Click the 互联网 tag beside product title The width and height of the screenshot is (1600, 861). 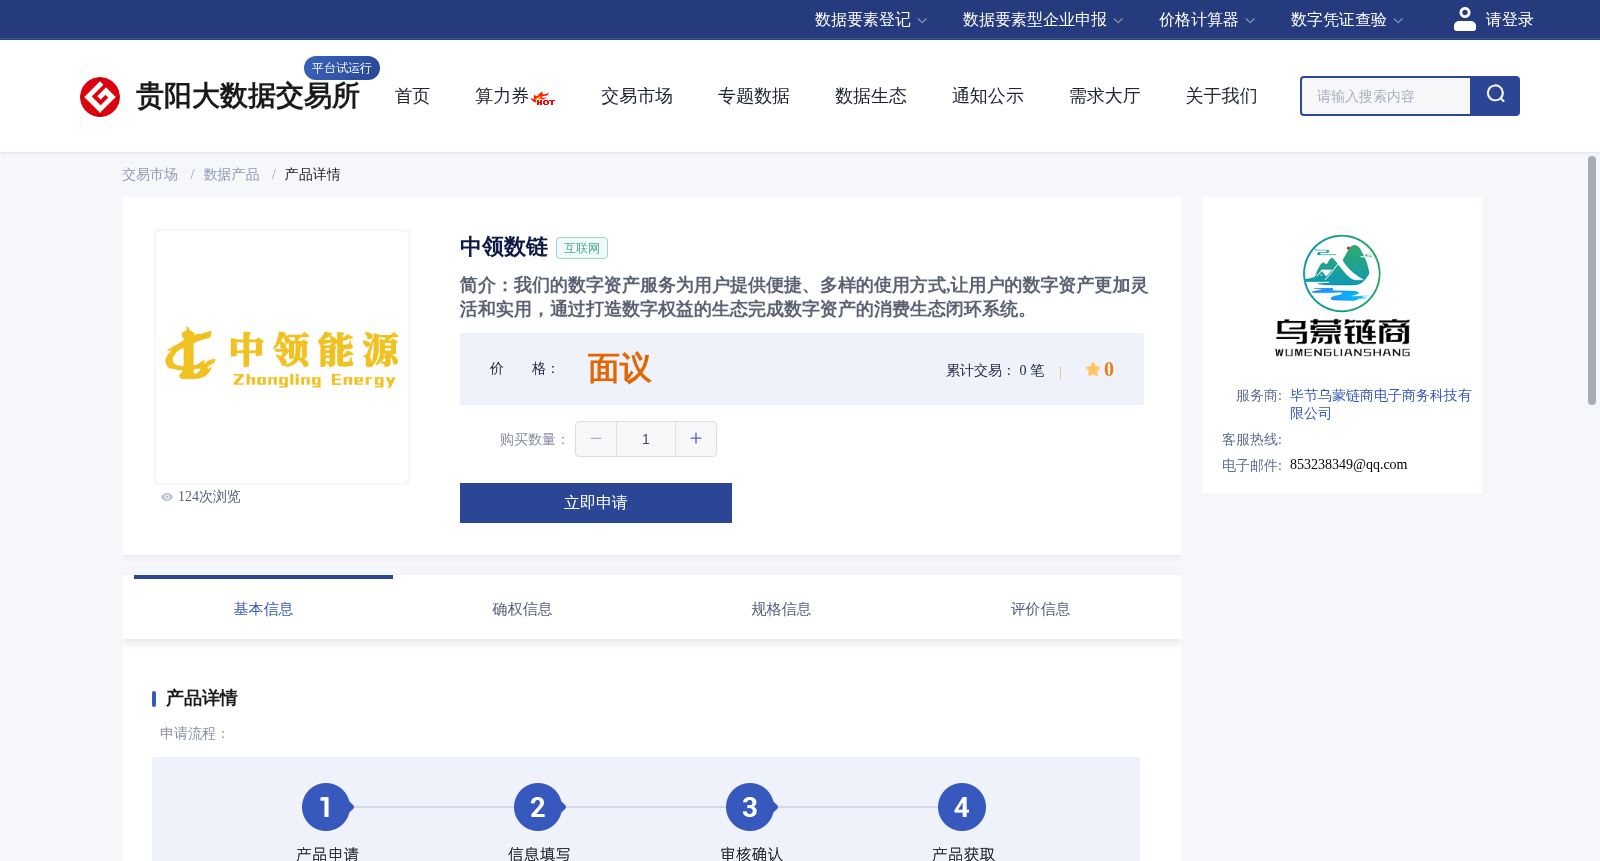click(x=582, y=248)
